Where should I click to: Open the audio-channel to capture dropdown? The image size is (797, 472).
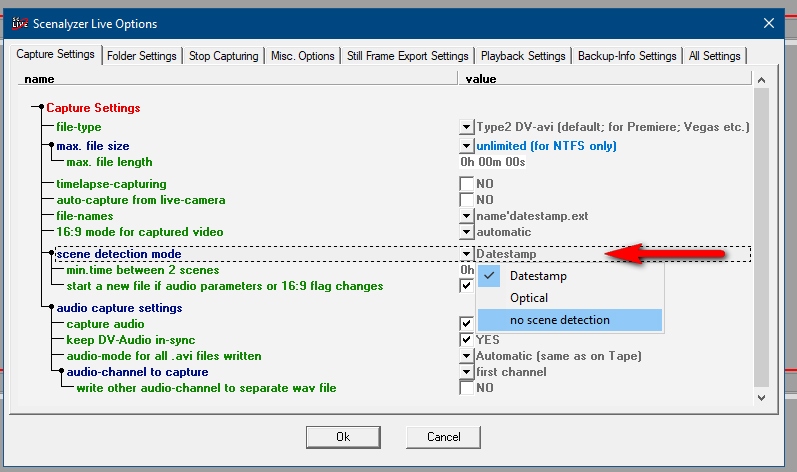[x=466, y=372]
